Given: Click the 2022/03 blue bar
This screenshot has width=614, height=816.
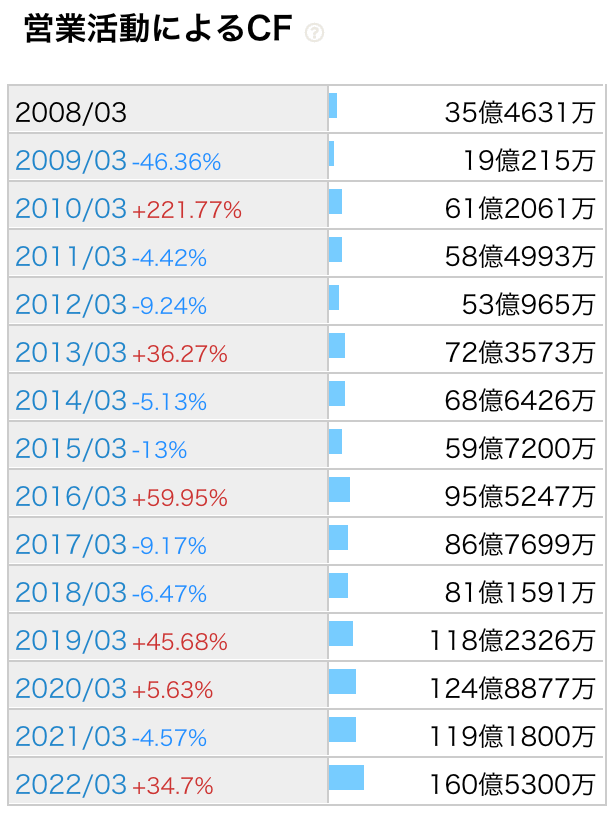Looking at the screenshot, I should pyautogui.click(x=346, y=778).
